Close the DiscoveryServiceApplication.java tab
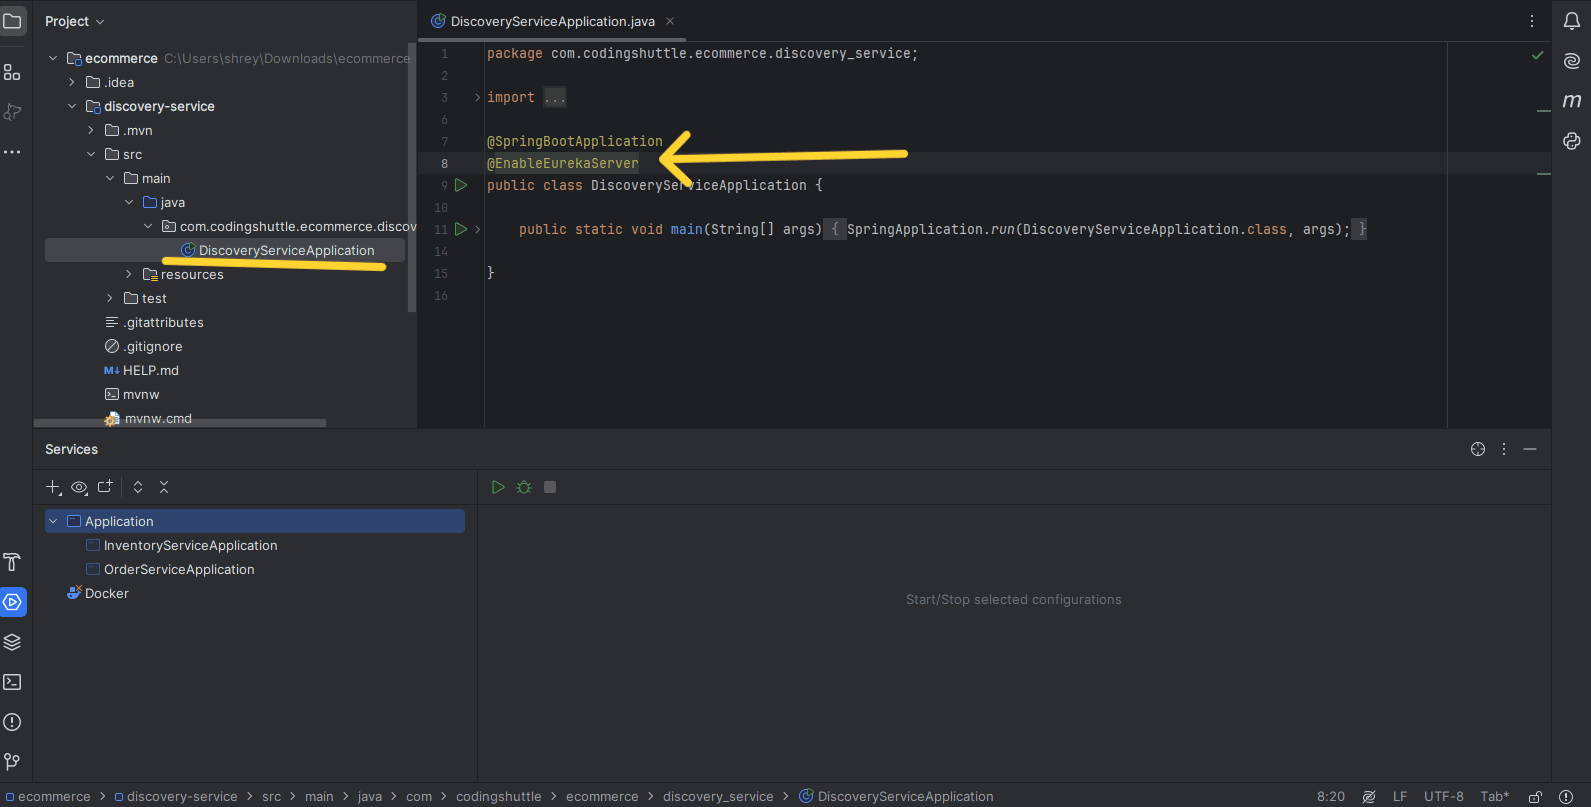The height and width of the screenshot is (807, 1591). coord(670,21)
